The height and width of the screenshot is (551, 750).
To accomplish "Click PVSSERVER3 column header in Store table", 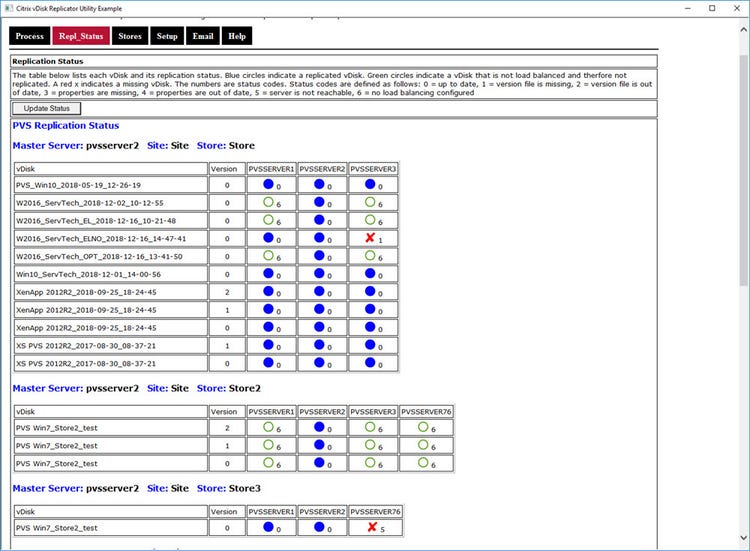I will [373, 169].
